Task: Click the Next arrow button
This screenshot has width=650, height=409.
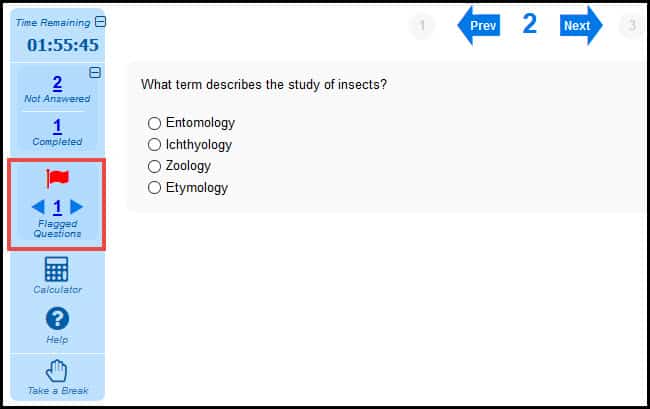Action: click(x=580, y=25)
